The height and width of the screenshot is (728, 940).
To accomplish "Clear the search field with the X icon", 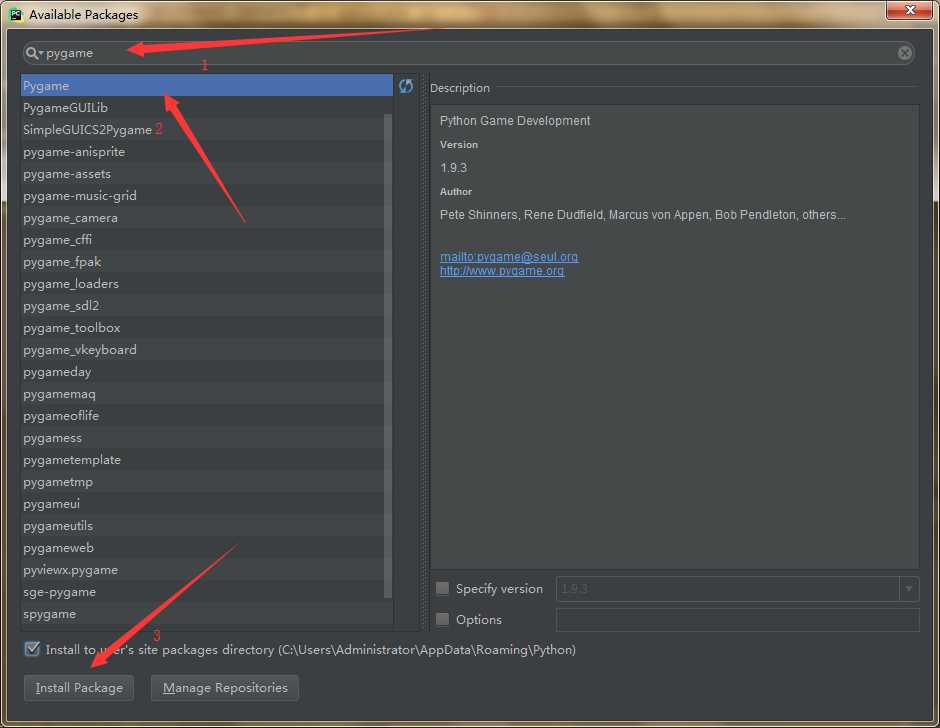I will 905,53.
